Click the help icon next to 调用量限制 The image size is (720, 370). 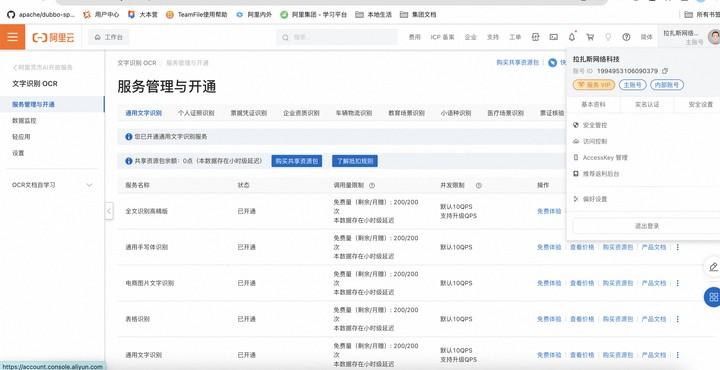pyautogui.click(x=372, y=185)
